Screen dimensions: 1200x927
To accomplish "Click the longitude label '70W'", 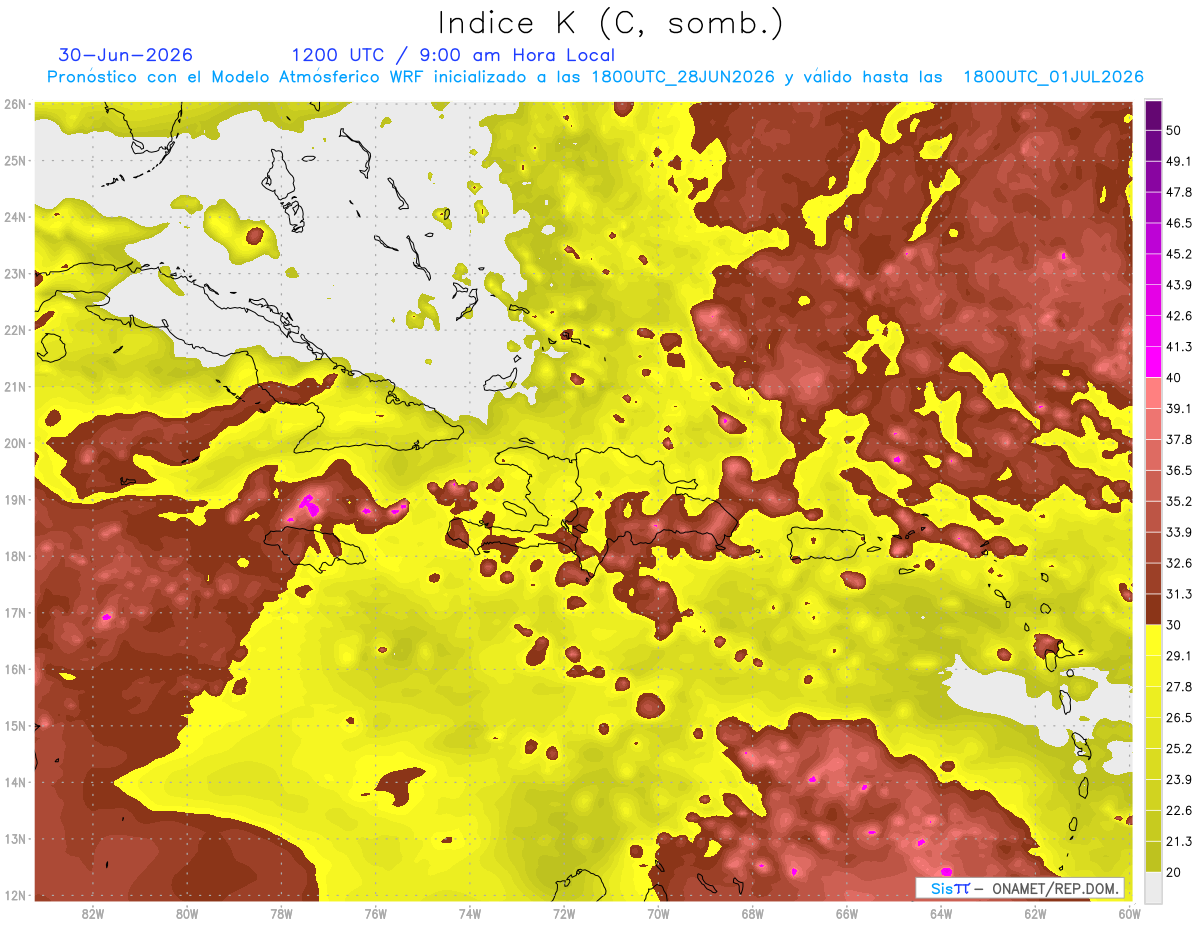I will coord(658,913).
